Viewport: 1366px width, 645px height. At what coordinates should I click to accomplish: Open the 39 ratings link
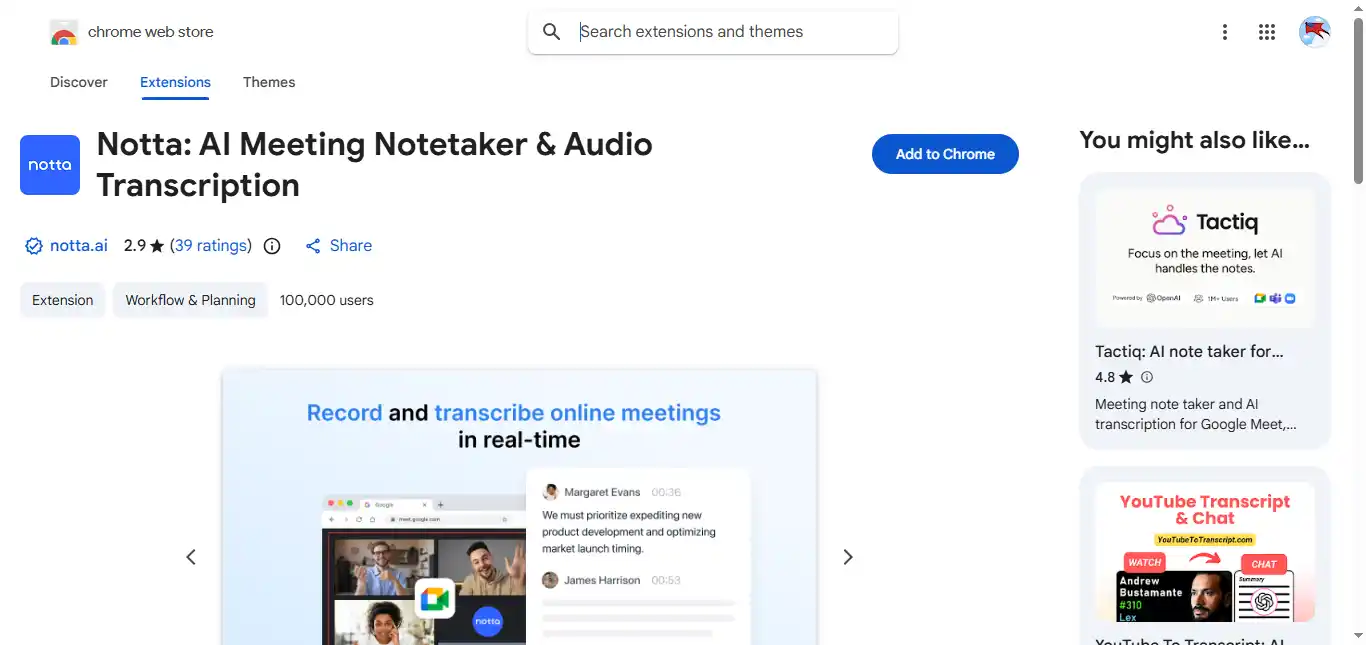click(210, 246)
